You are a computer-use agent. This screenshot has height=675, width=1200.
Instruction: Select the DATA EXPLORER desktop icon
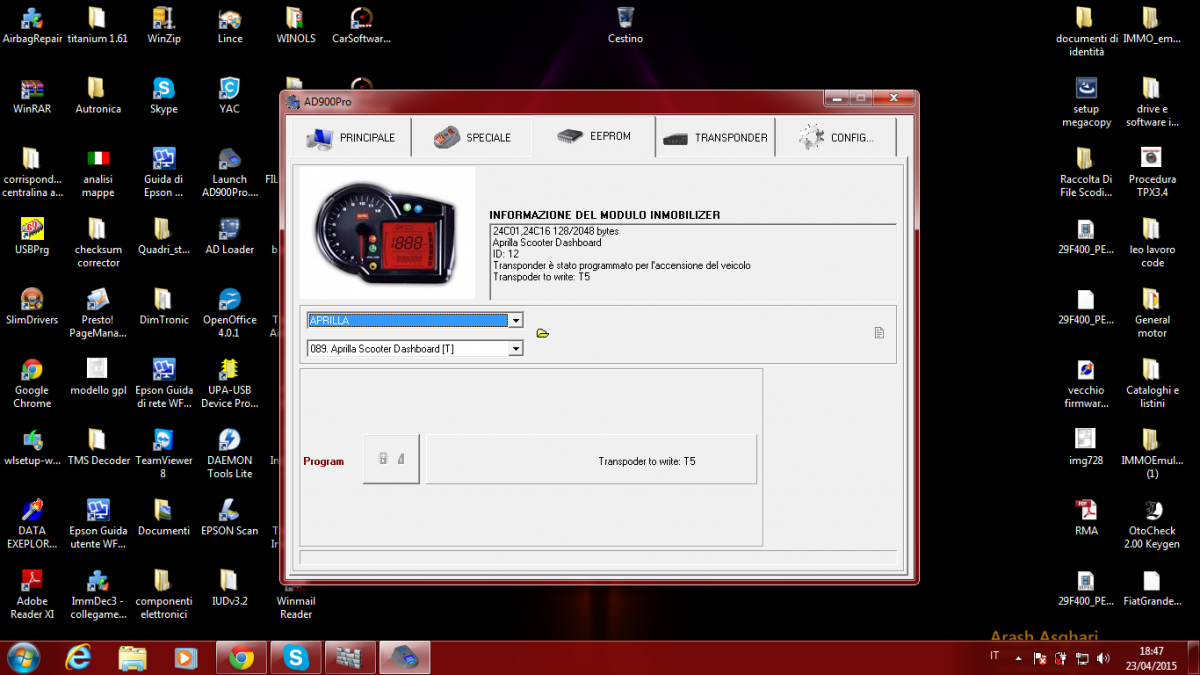pos(32,524)
